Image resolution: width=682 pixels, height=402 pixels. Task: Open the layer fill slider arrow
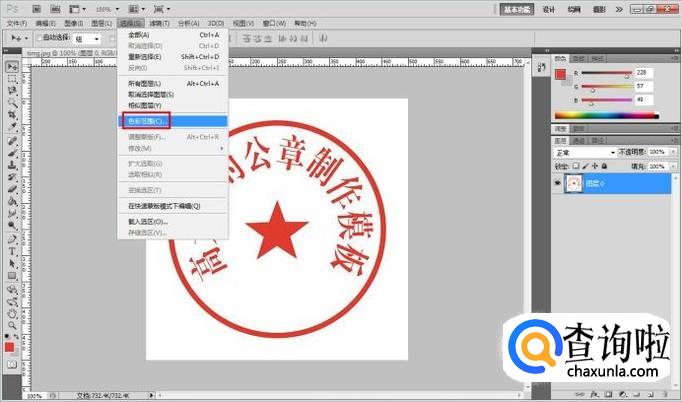[673, 167]
